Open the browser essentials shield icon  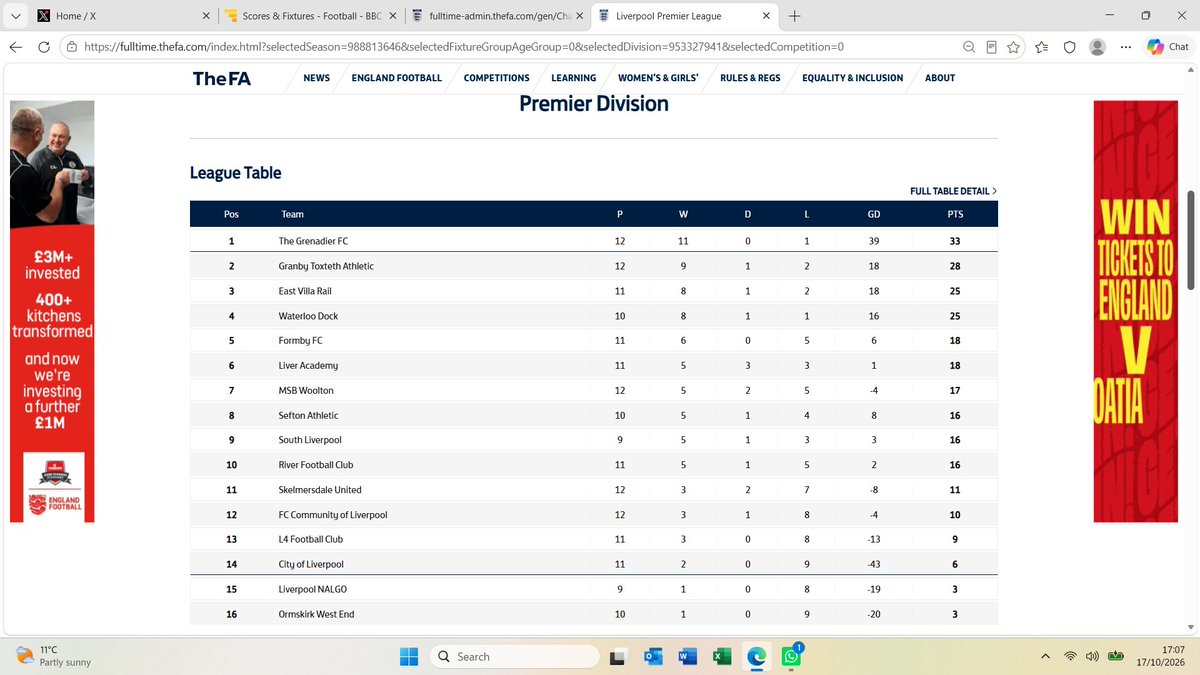(1069, 47)
